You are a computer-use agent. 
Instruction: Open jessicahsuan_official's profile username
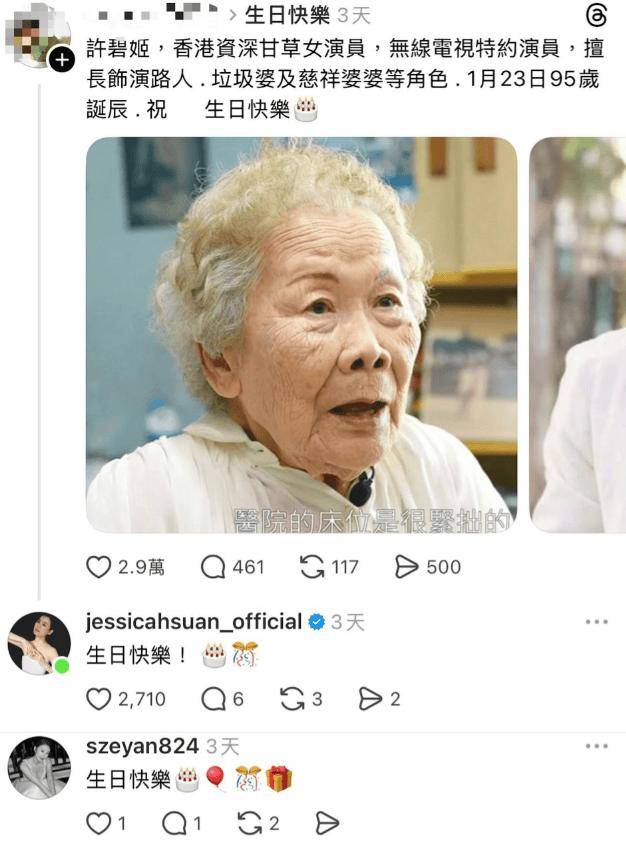point(194,622)
